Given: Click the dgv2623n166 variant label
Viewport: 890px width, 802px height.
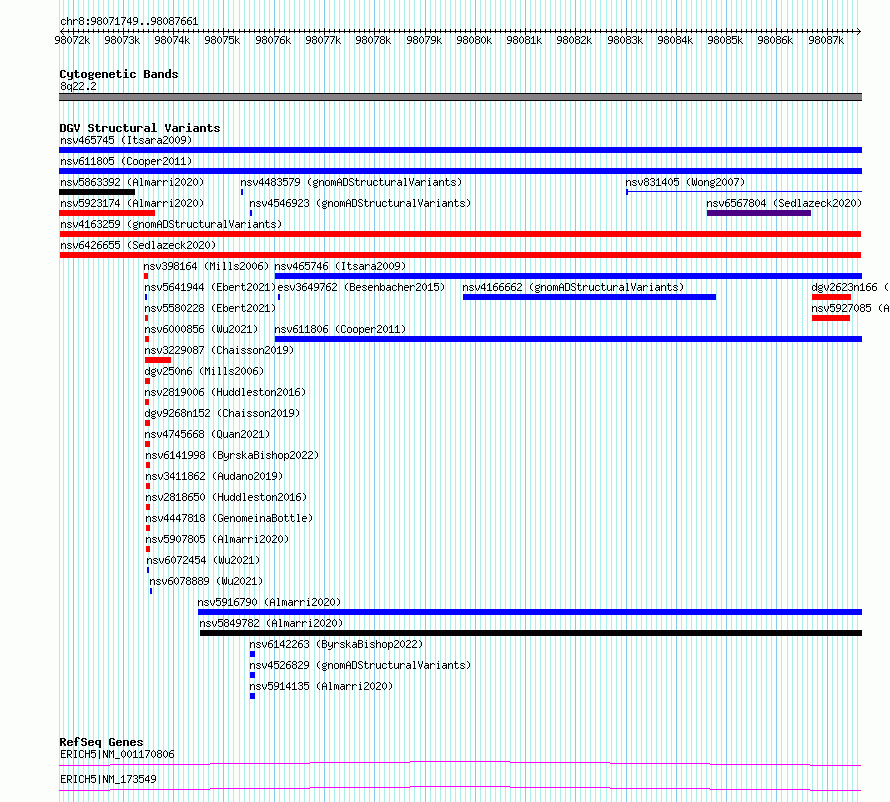Looking at the screenshot, I should point(850,287).
